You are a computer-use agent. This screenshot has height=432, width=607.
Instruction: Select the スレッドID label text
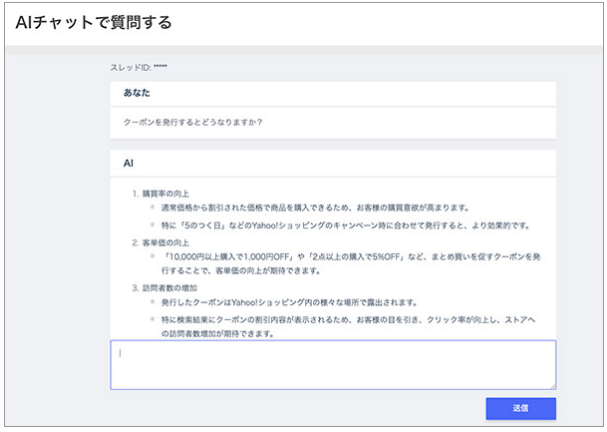click(x=130, y=68)
